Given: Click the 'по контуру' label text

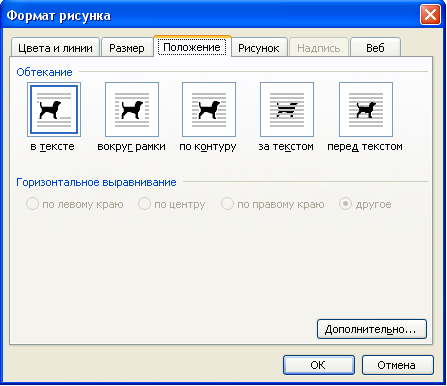Looking at the screenshot, I should pos(208,147).
